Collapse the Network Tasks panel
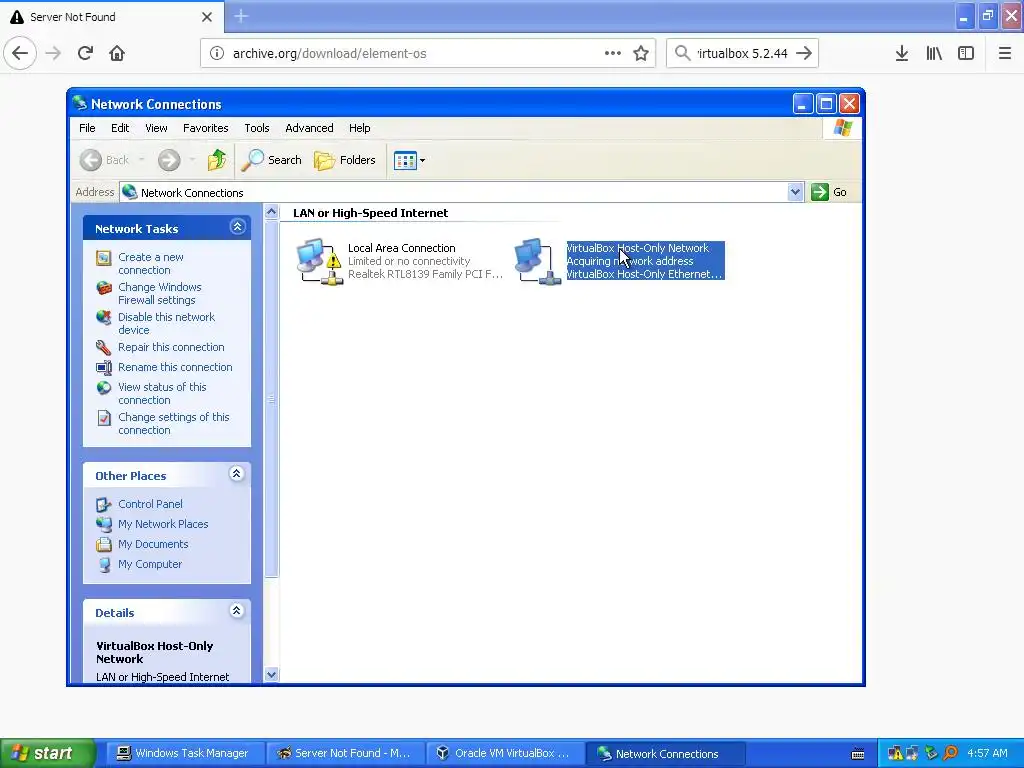The image size is (1024, 768). (237, 227)
